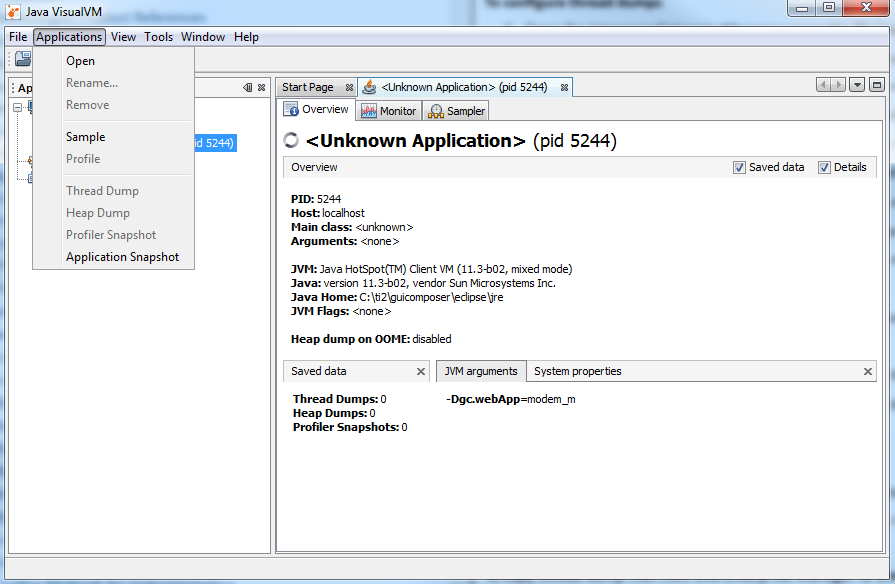This screenshot has height=584, width=895.
Task: Click the Thread Dumps: 0 text
Action: click(x=340, y=399)
